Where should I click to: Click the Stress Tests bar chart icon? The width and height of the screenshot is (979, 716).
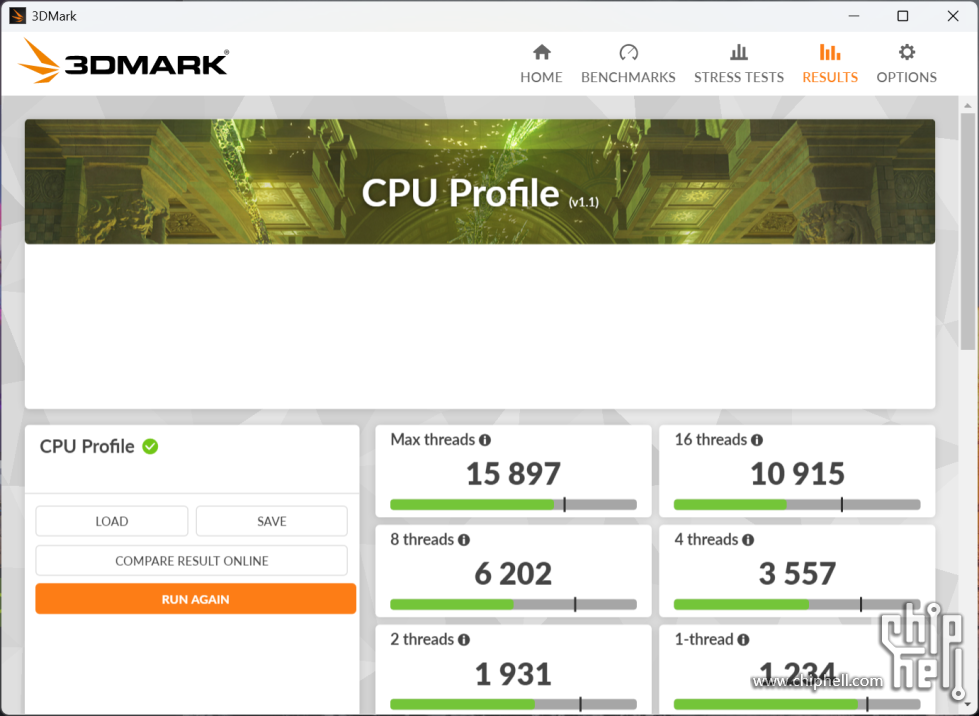tap(739, 52)
